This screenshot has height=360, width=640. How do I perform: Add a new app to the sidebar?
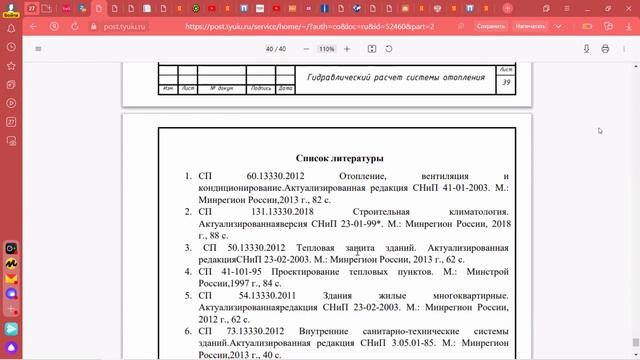click(11, 309)
